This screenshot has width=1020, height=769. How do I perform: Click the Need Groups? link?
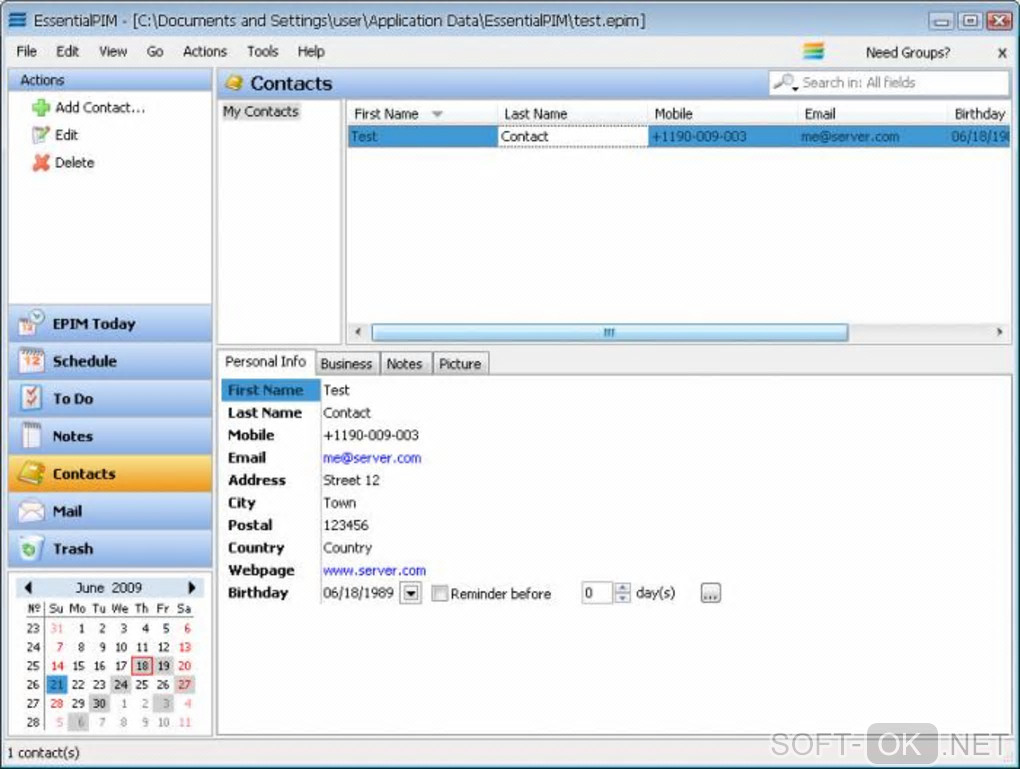[x=907, y=53]
